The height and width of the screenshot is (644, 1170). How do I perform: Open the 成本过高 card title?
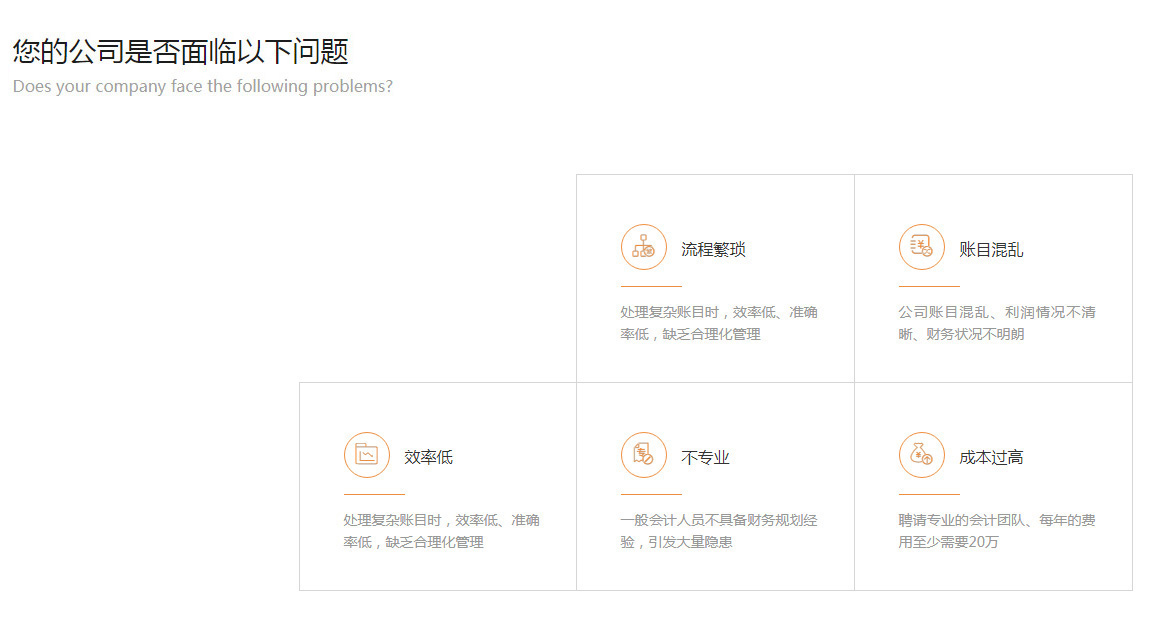(x=991, y=458)
